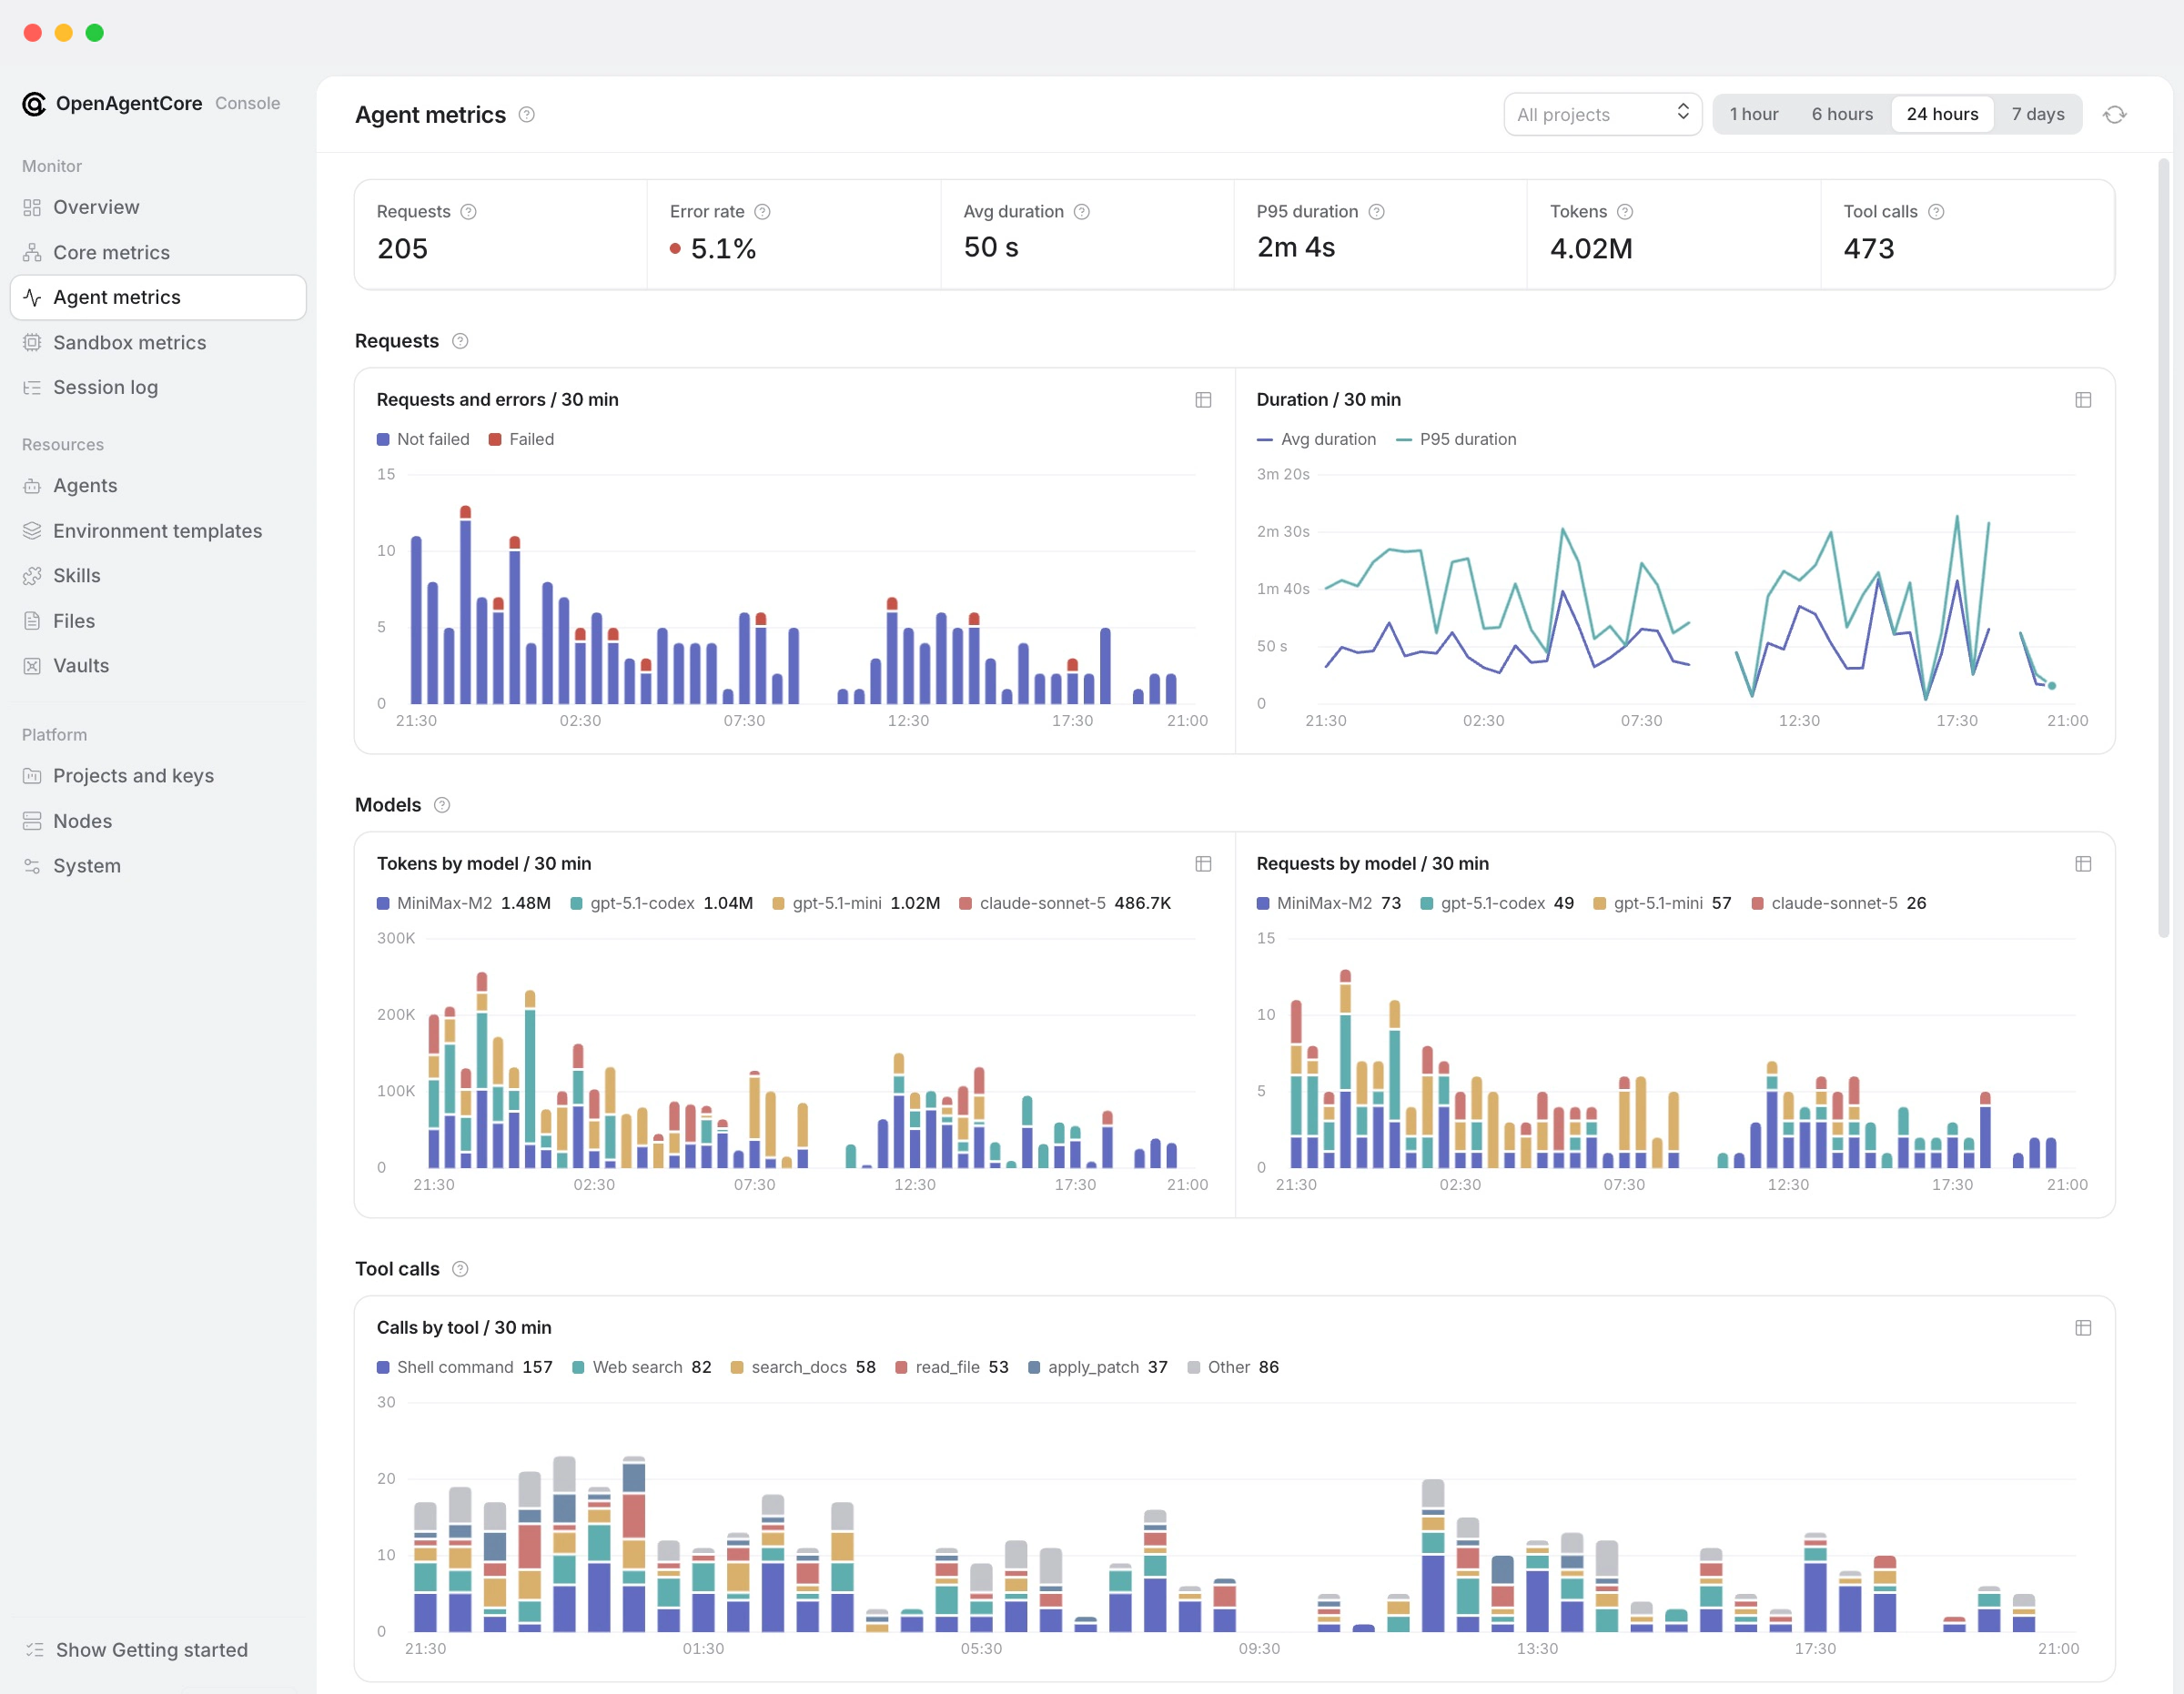Screen dimensions: 2184x1694
Task: Toggle MiniMax-M2 in Tokens by model legend
Action: (x=463, y=904)
